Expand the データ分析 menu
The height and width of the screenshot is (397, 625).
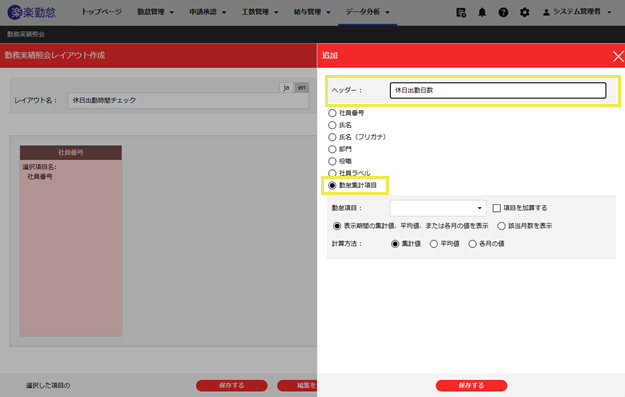[x=367, y=12]
